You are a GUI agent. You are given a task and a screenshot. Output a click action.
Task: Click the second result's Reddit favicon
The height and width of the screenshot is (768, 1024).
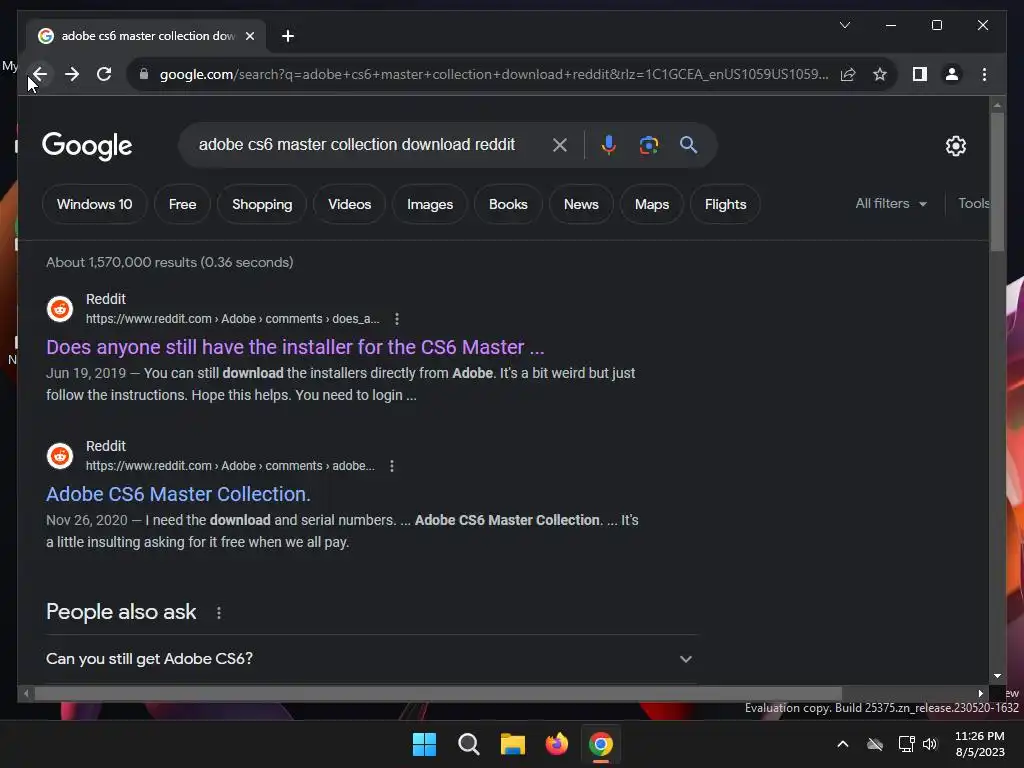tap(60, 456)
